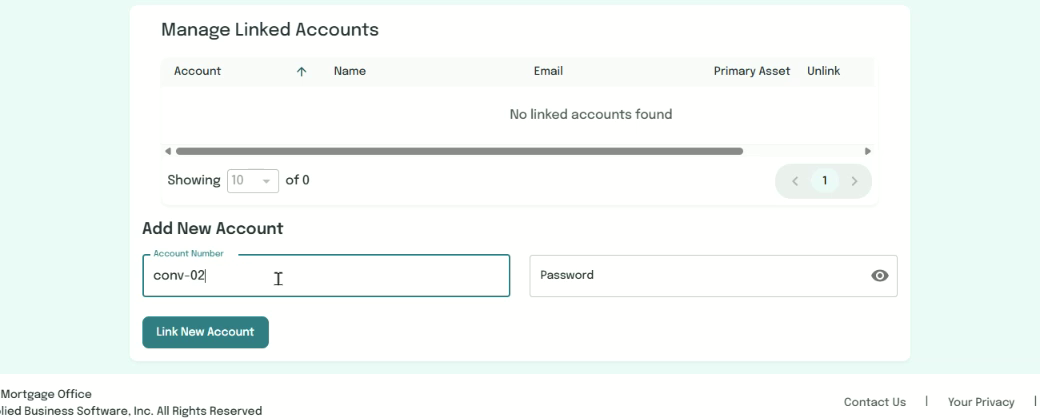
Task: Click the Email column header
Action: coord(548,72)
